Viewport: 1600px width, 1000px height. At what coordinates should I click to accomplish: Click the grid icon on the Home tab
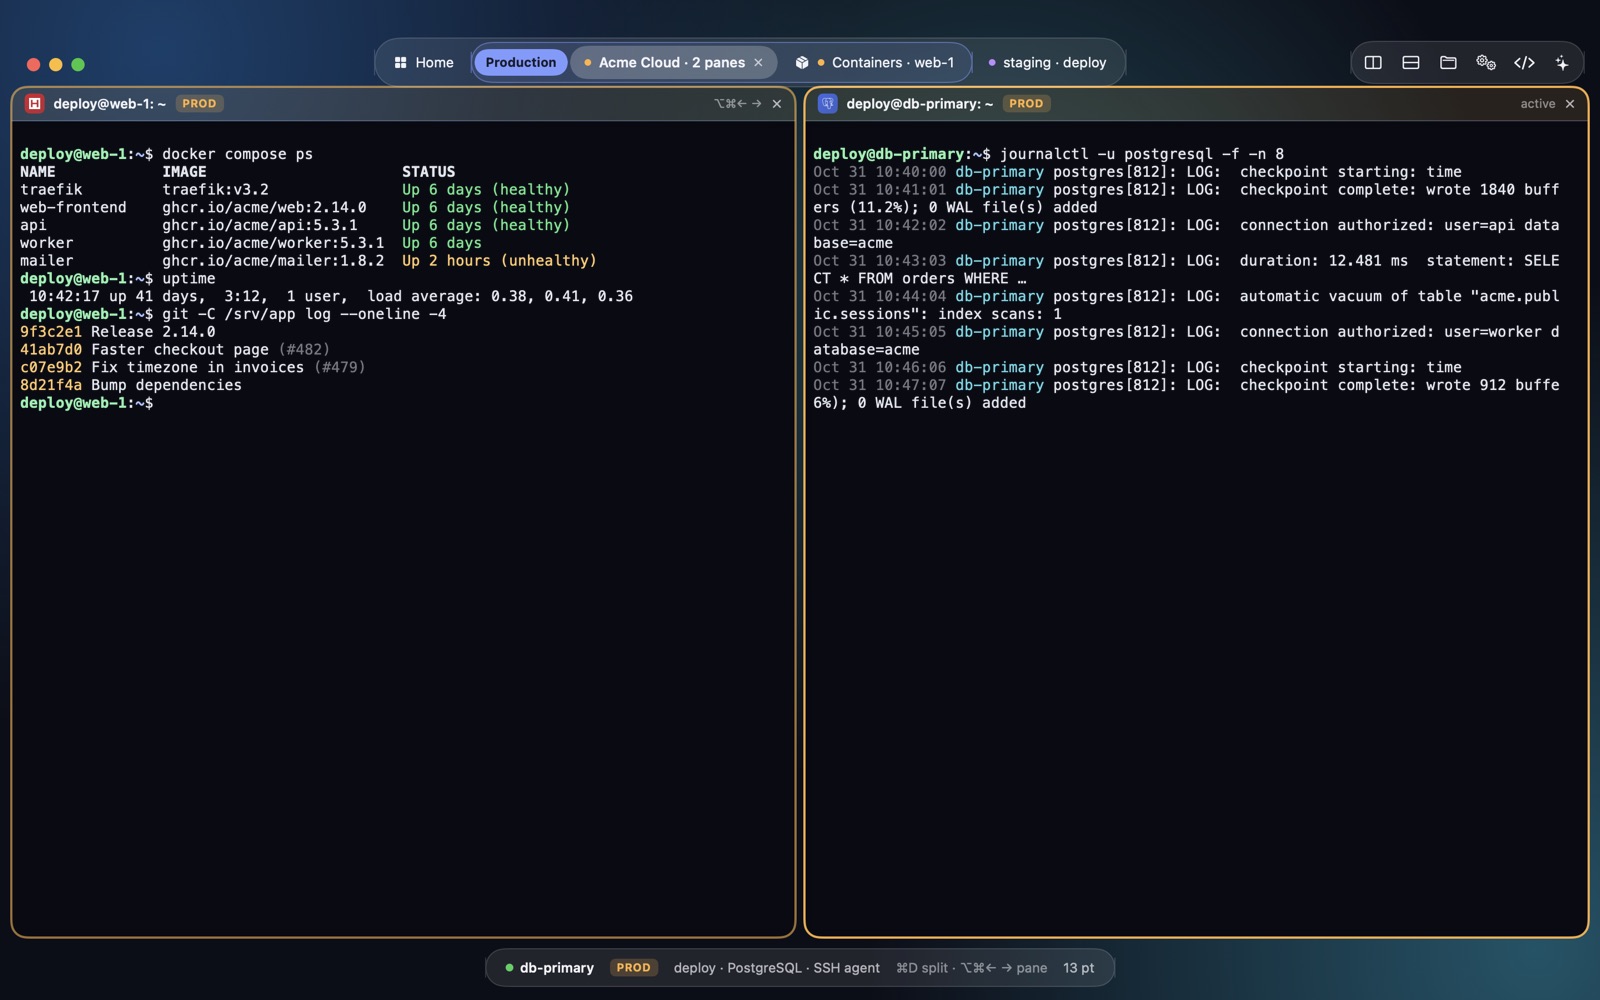tap(400, 62)
